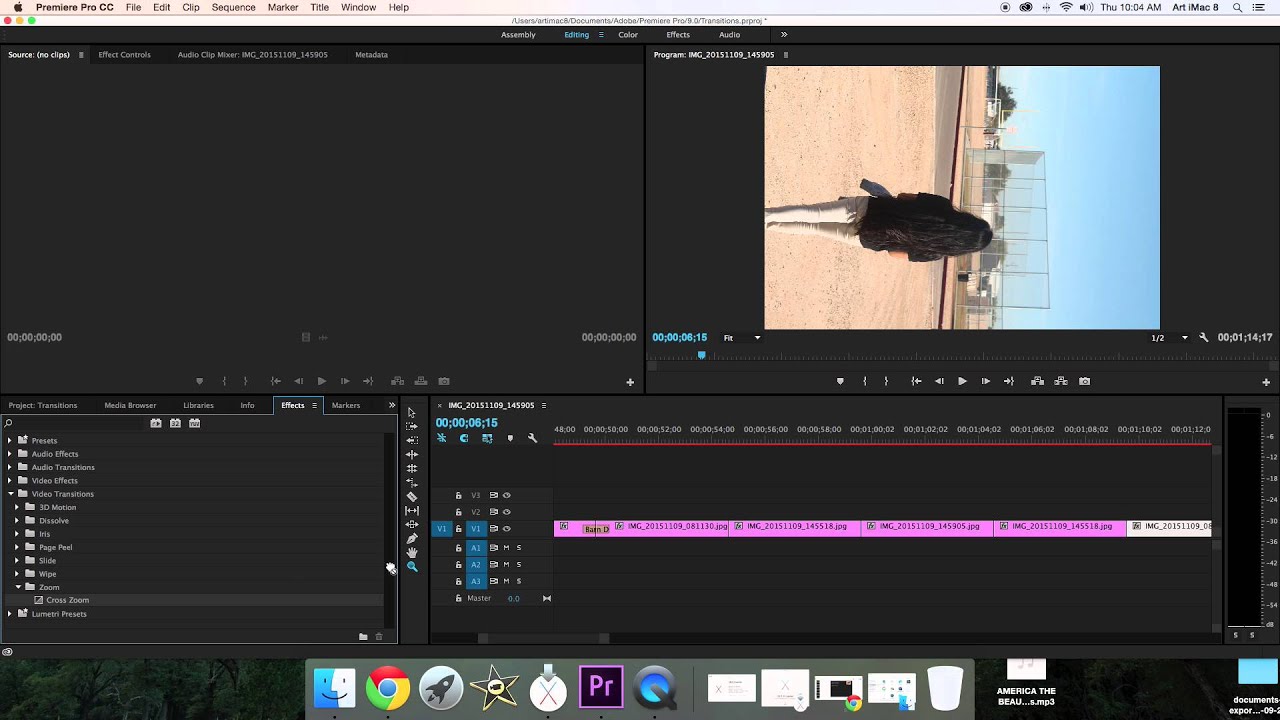Toggle sequence nest insert option
Image resolution: width=1280 pixels, height=720 pixels.
coord(441,438)
